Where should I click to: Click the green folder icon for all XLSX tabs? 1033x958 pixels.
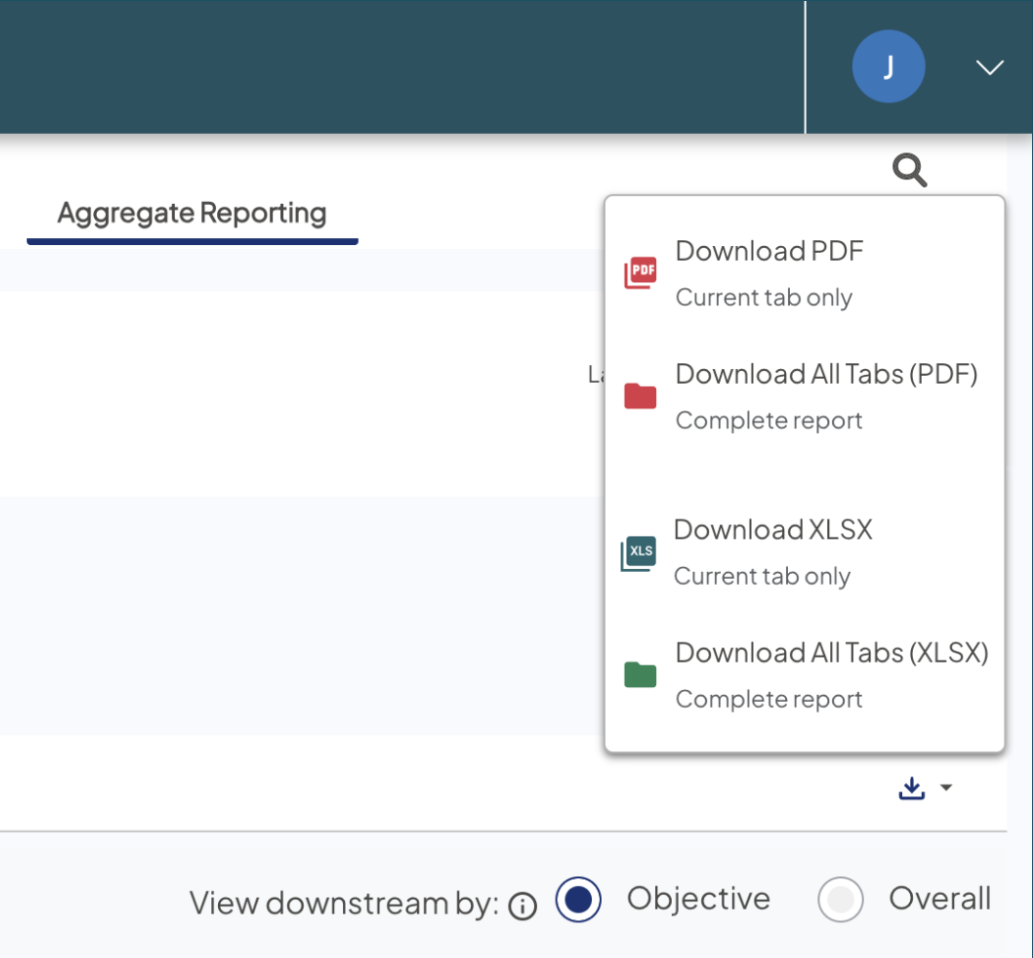(639, 674)
